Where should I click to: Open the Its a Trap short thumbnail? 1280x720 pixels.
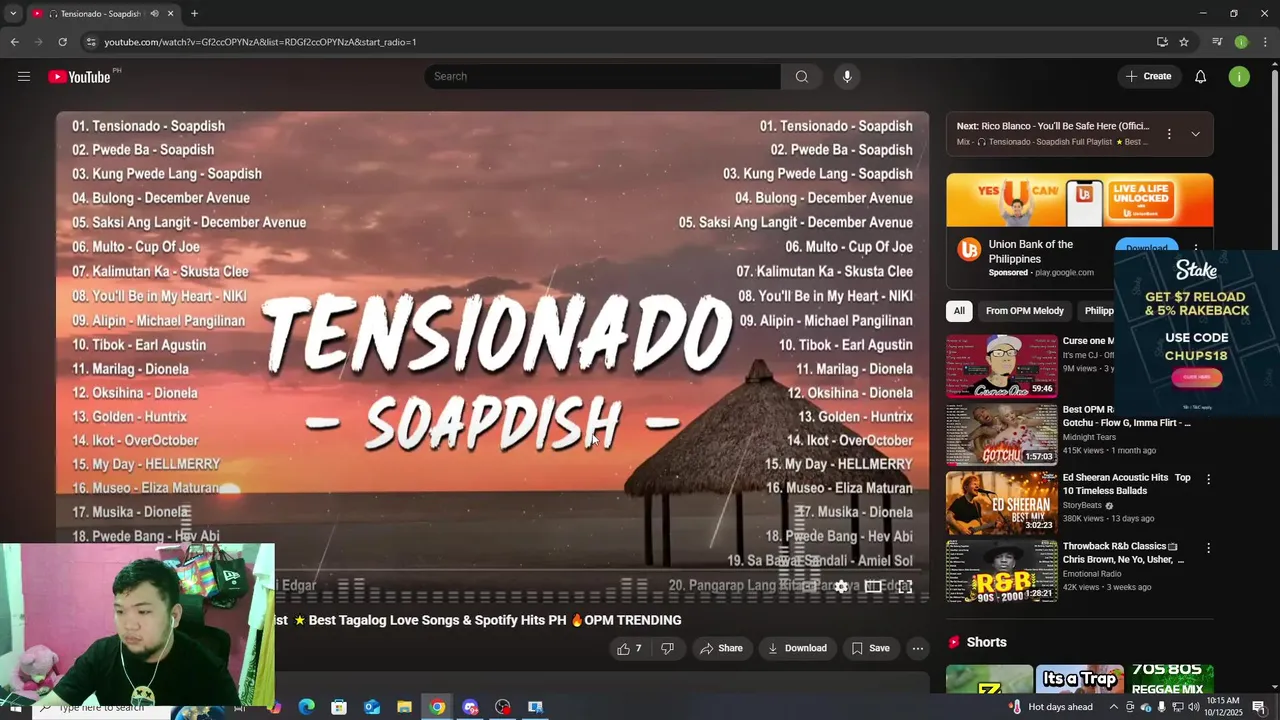tap(1079, 679)
